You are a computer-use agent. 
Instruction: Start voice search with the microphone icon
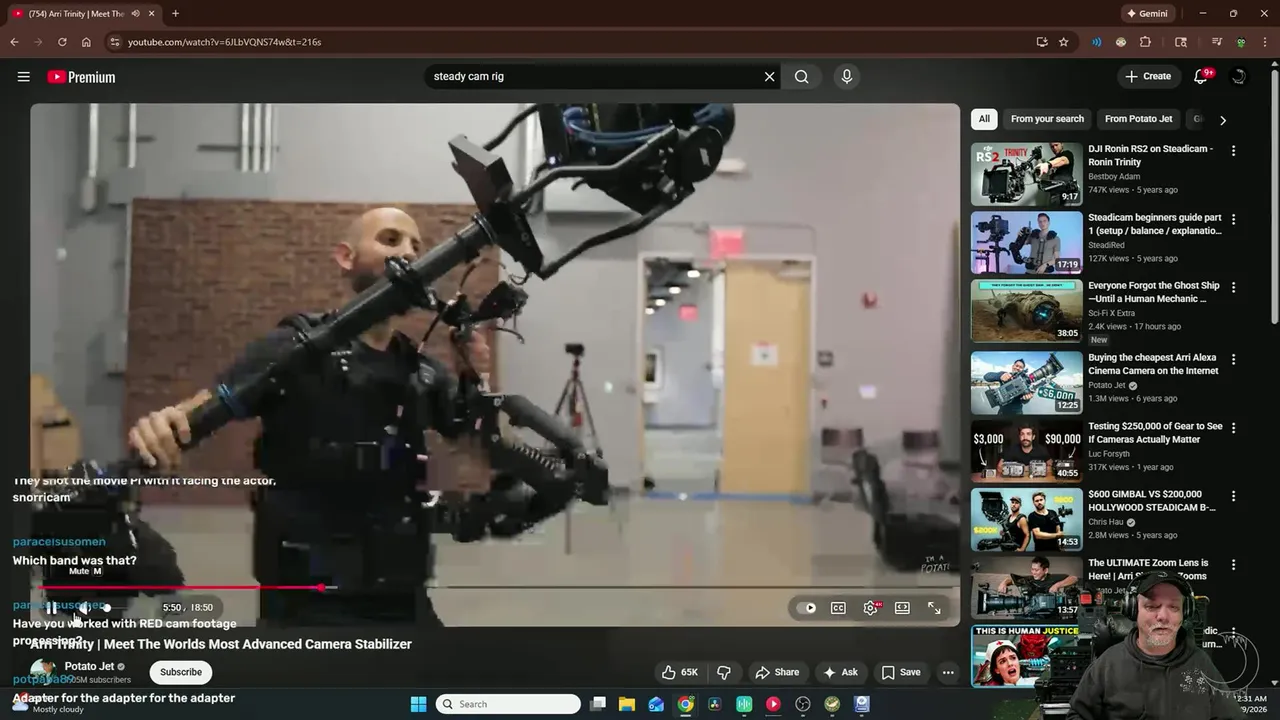(x=847, y=76)
